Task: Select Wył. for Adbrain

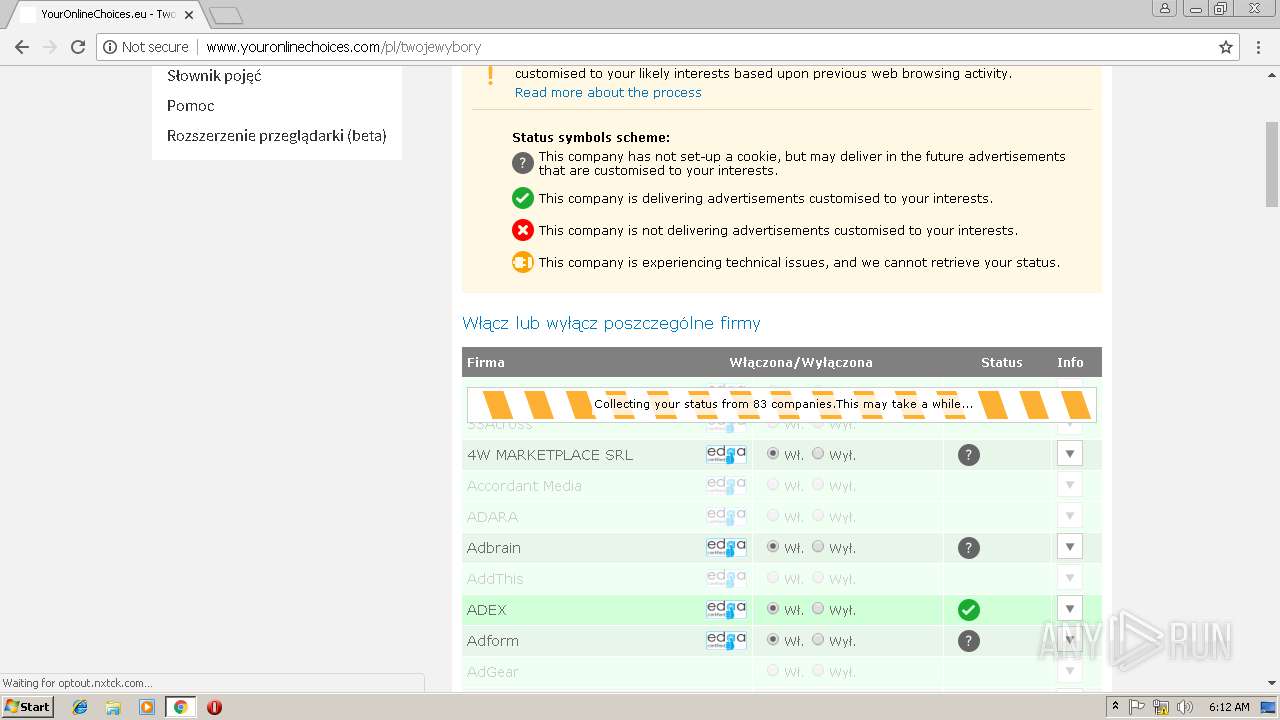Action: click(x=818, y=547)
